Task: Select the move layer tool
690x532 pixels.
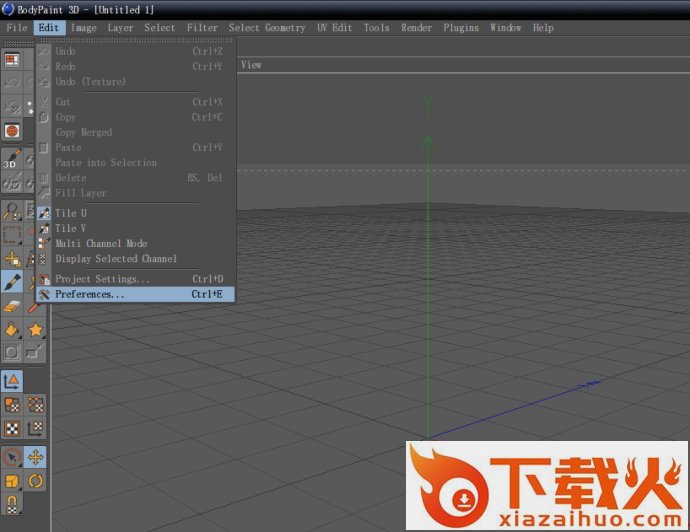Action: point(12,259)
